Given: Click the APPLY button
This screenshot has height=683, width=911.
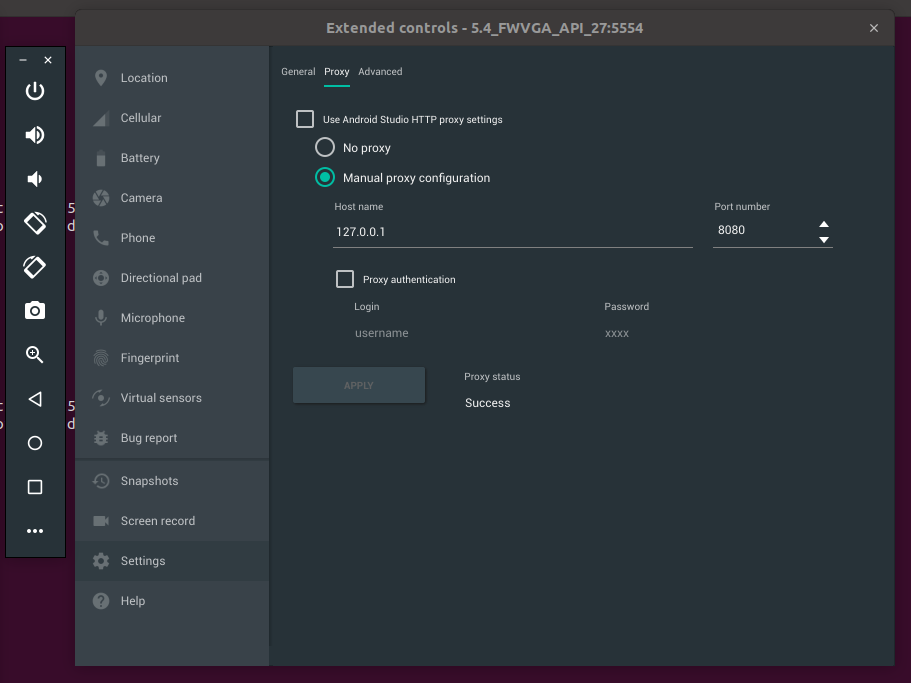Looking at the screenshot, I should (358, 385).
